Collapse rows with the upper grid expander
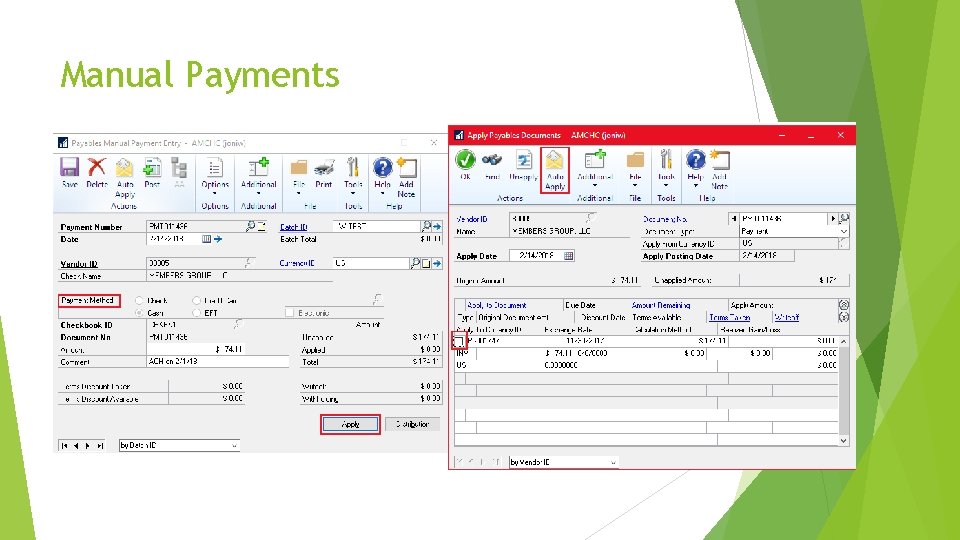The image size is (960, 540). click(x=844, y=305)
